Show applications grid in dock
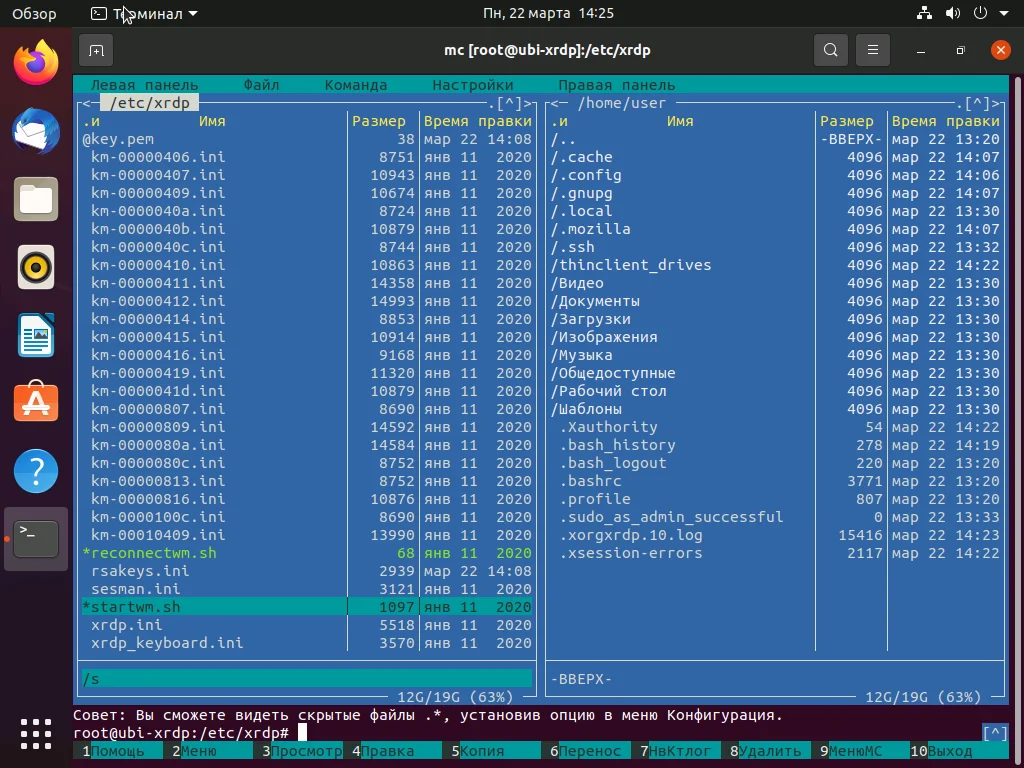Screen dimensions: 1024x768 pos(36,733)
